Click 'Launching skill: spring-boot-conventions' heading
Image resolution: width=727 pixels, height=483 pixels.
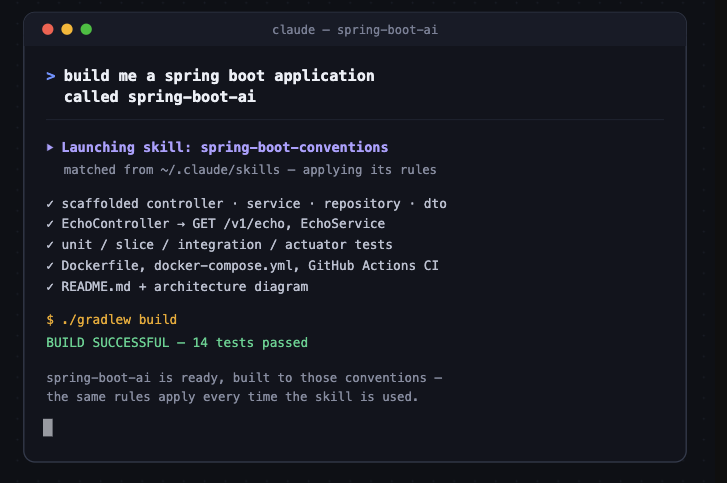point(225,147)
